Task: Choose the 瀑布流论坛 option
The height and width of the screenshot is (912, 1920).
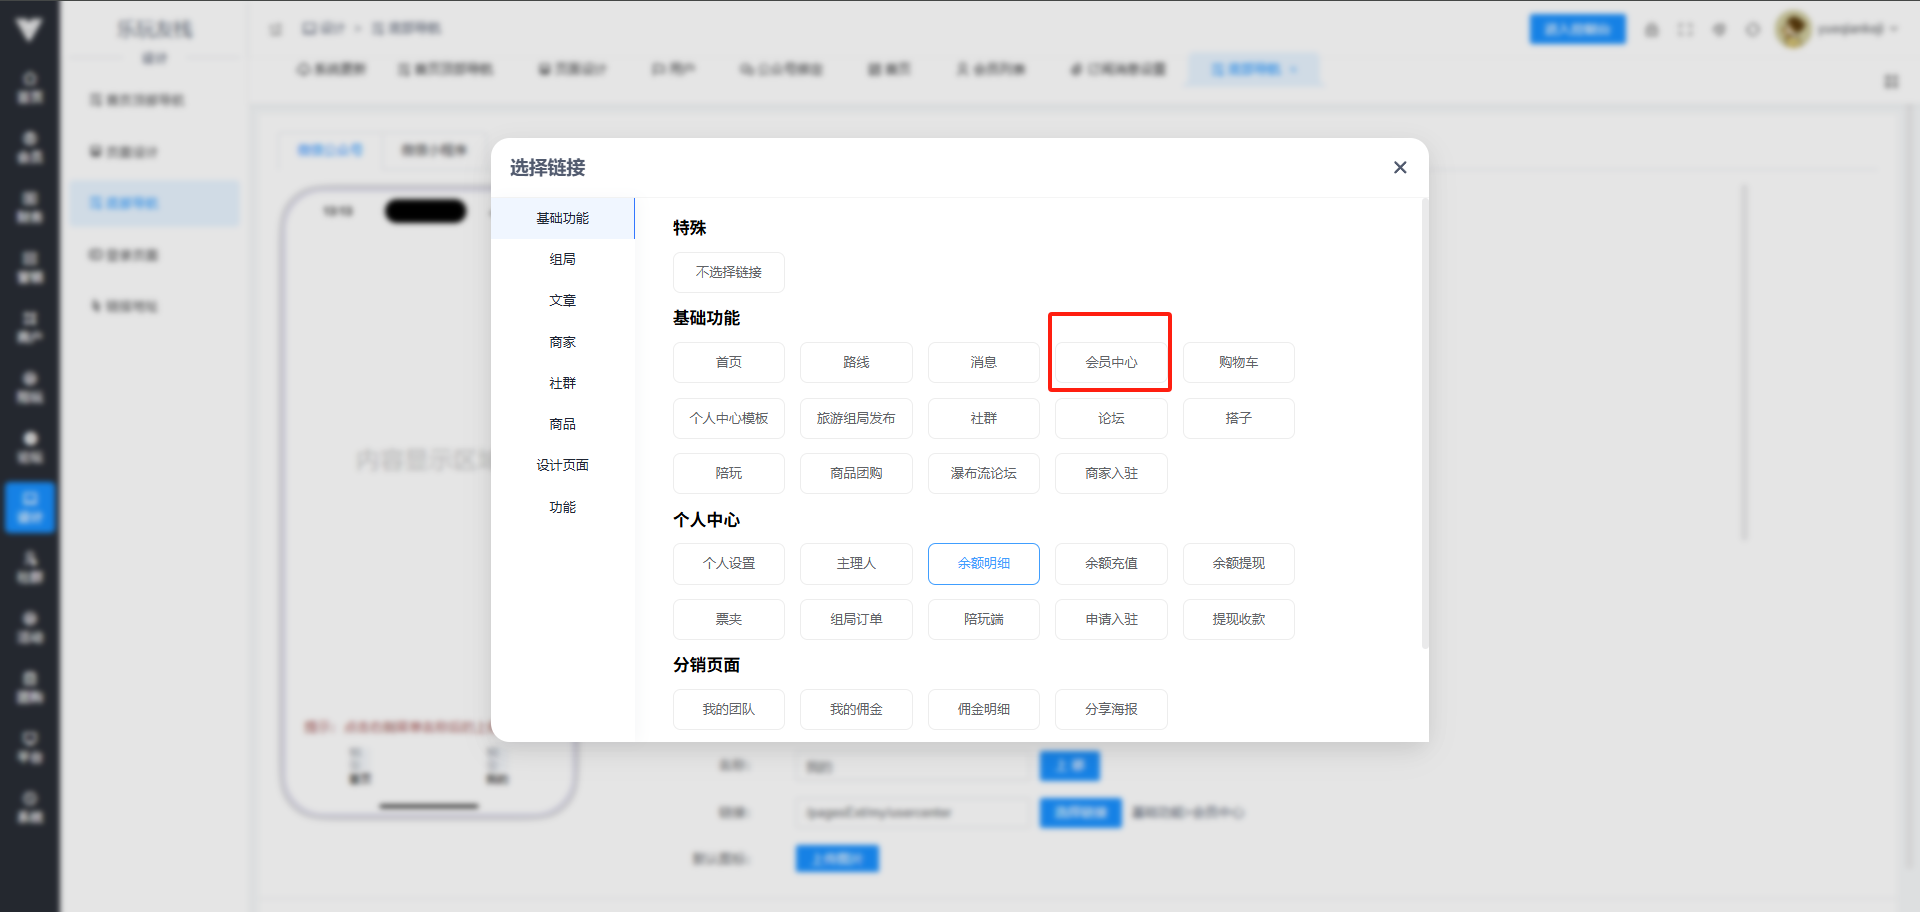Action: [x=983, y=473]
